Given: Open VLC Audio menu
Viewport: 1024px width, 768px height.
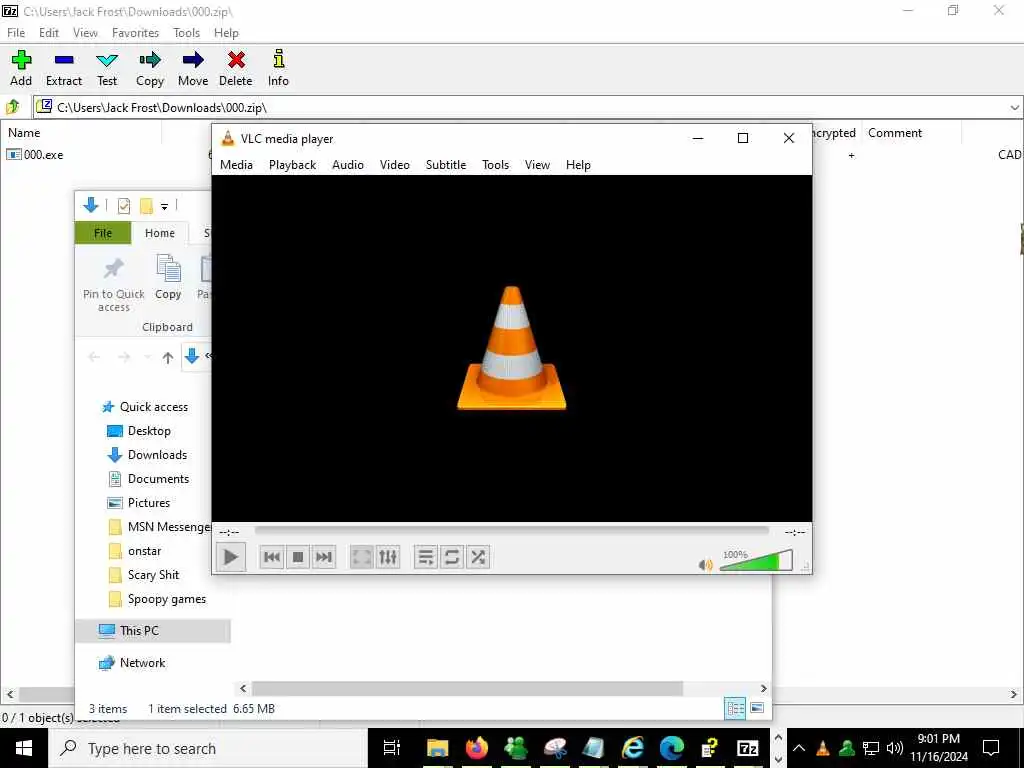Looking at the screenshot, I should point(348,165).
